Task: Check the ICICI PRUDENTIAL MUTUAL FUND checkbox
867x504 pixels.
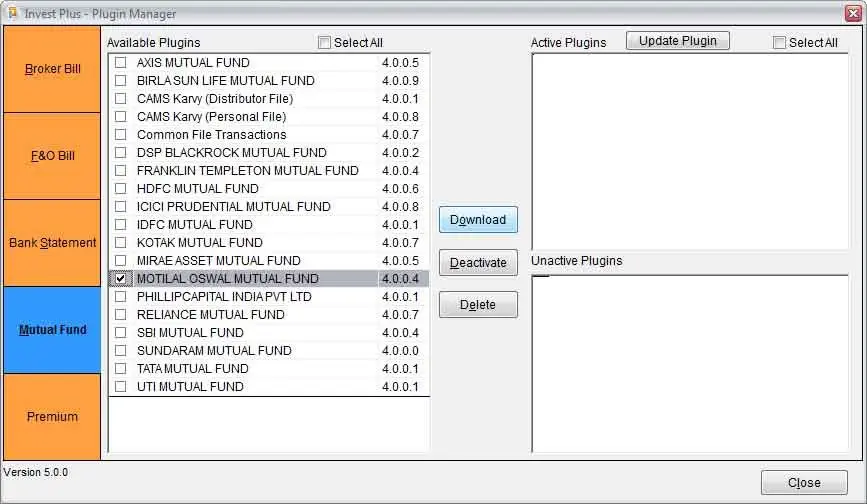Action: (x=121, y=207)
